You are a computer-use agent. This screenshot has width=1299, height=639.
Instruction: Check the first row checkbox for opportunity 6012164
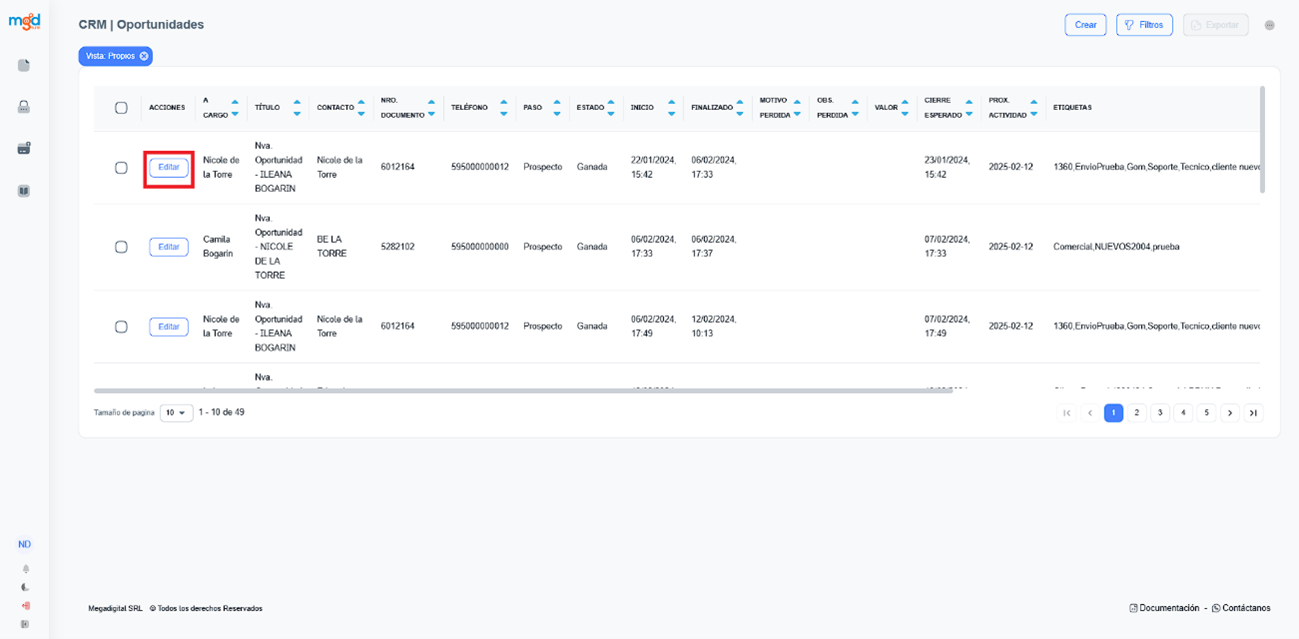121,168
